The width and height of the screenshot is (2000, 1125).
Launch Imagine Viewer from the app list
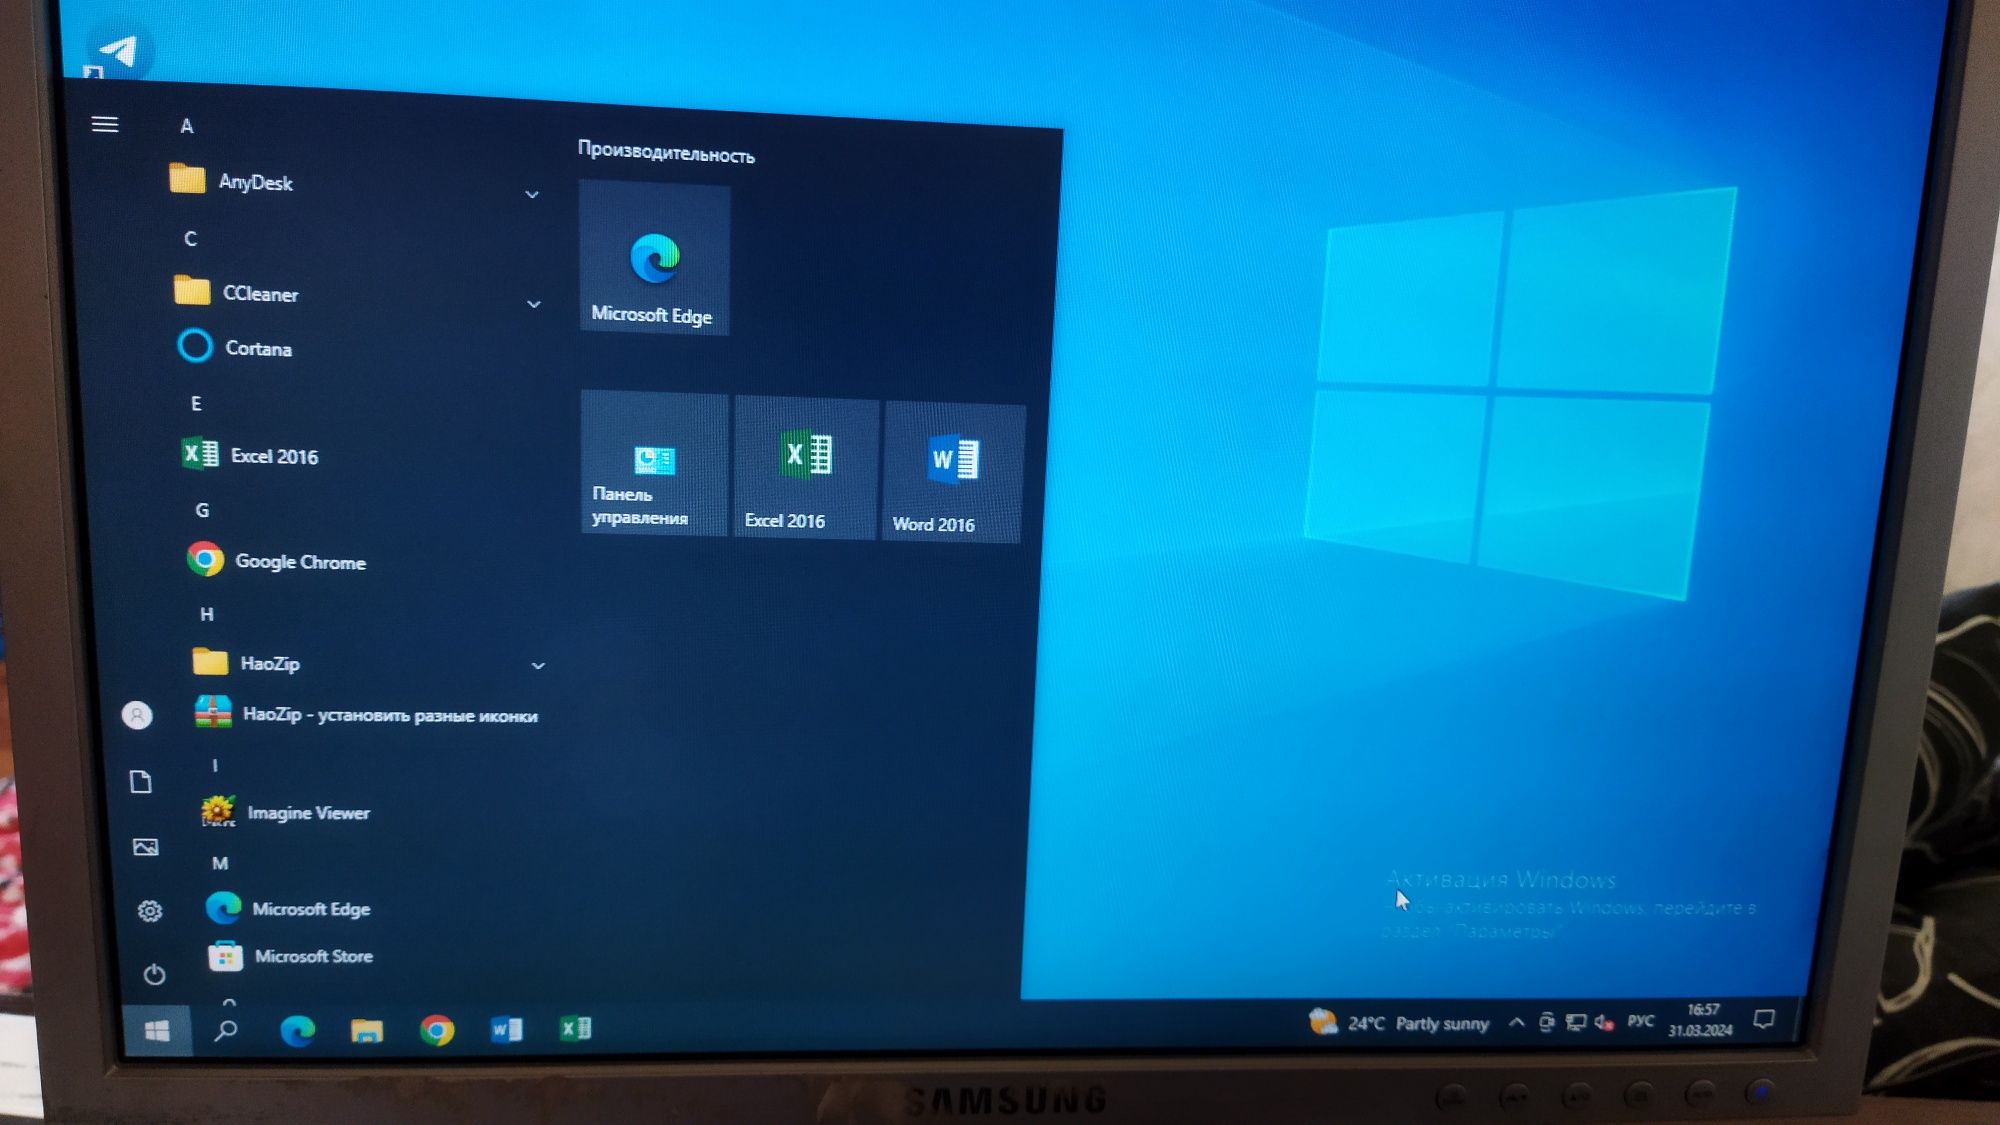(x=286, y=811)
